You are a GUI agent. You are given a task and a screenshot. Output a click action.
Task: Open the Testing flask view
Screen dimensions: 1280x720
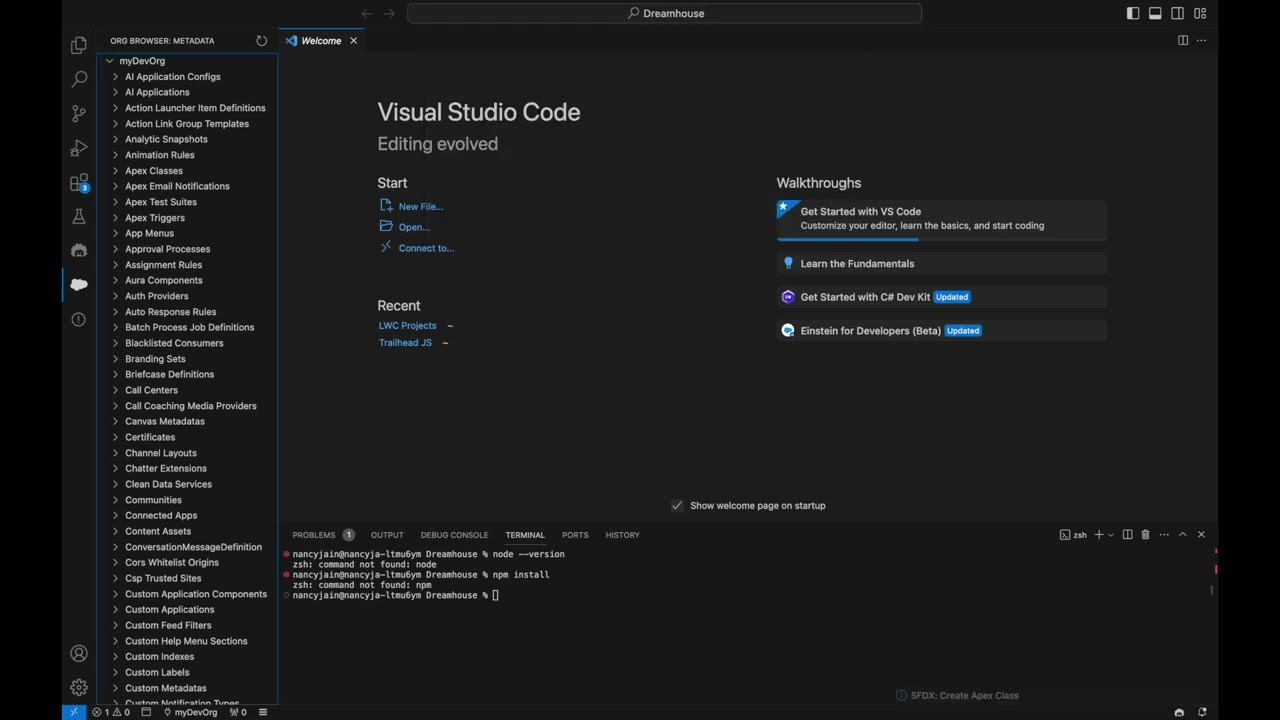(79, 216)
